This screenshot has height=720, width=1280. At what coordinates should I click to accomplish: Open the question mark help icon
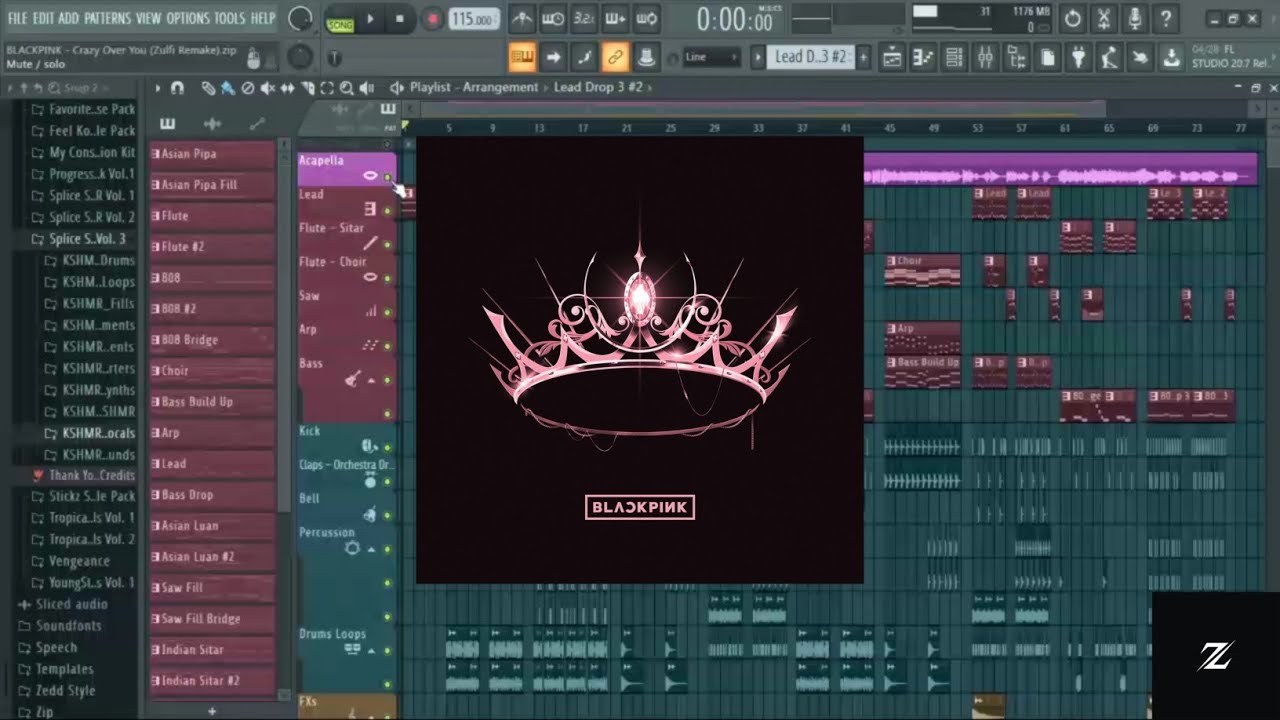[1165, 18]
